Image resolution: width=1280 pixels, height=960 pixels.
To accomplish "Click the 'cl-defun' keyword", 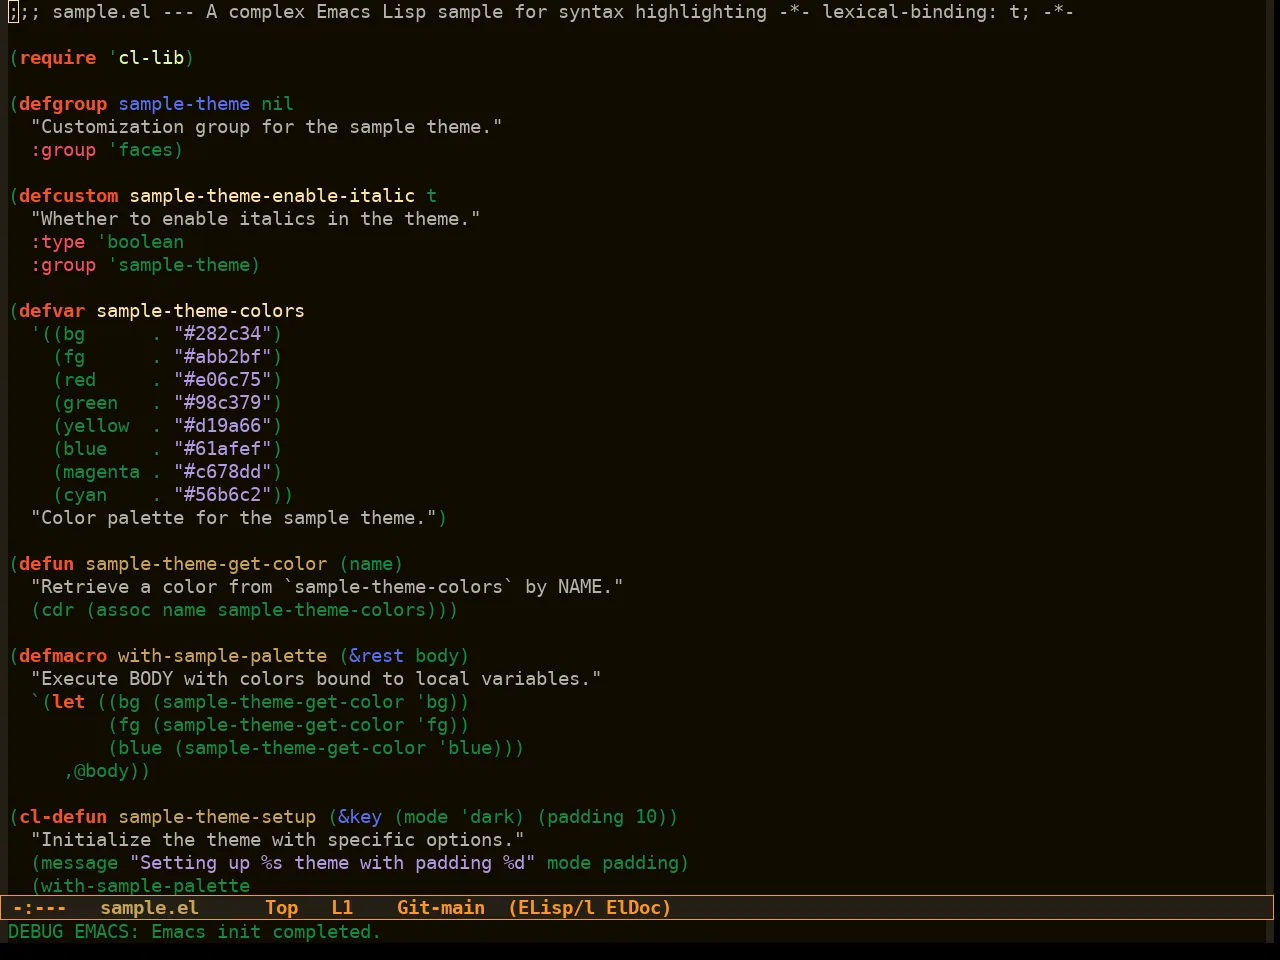I will tap(63, 817).
